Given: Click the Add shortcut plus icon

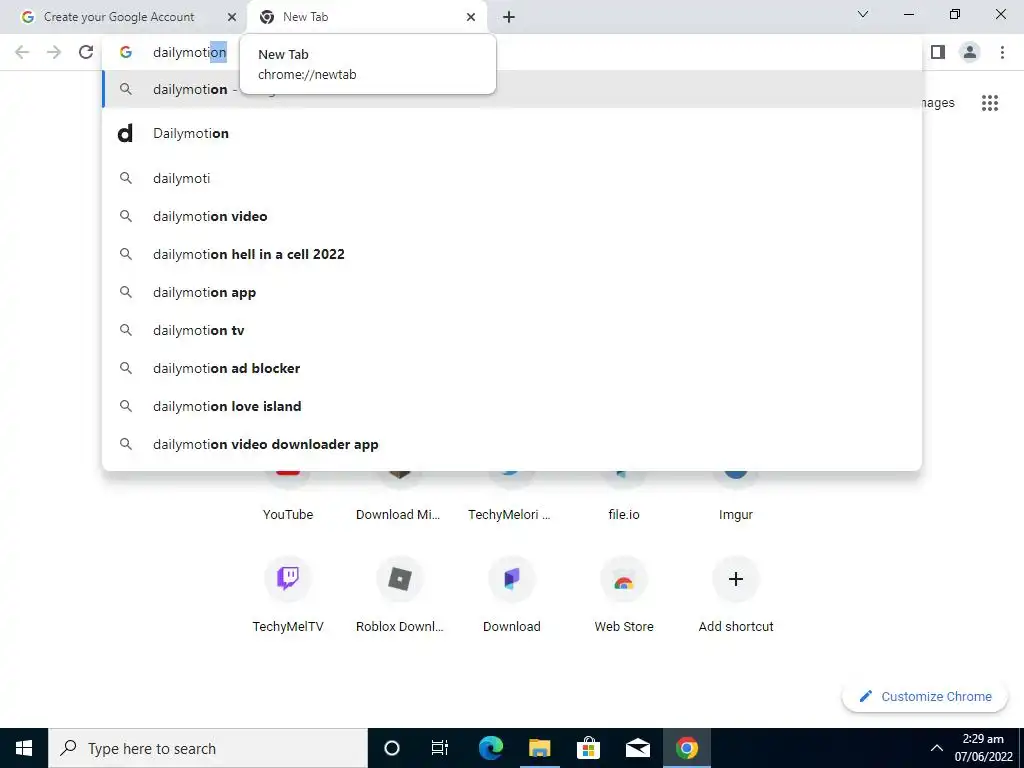Looking at the screenshot, I should click(x=736, y=579).
